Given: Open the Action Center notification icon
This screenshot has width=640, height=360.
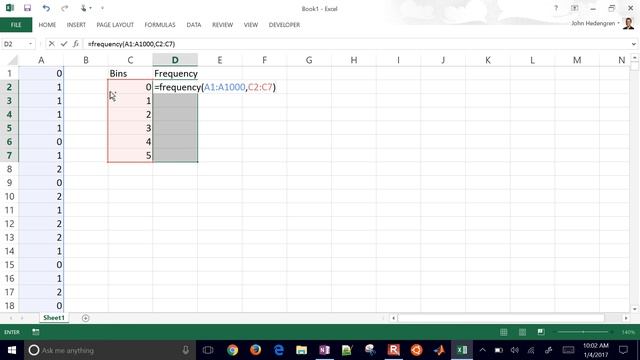Looking at the screenshot, I should coord(623,350).
